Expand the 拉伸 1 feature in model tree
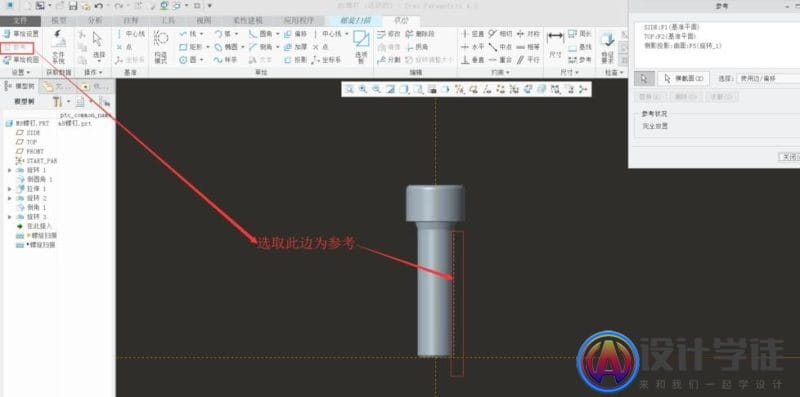The width and height of the screenshot is (800, 397). pos(10,189)
